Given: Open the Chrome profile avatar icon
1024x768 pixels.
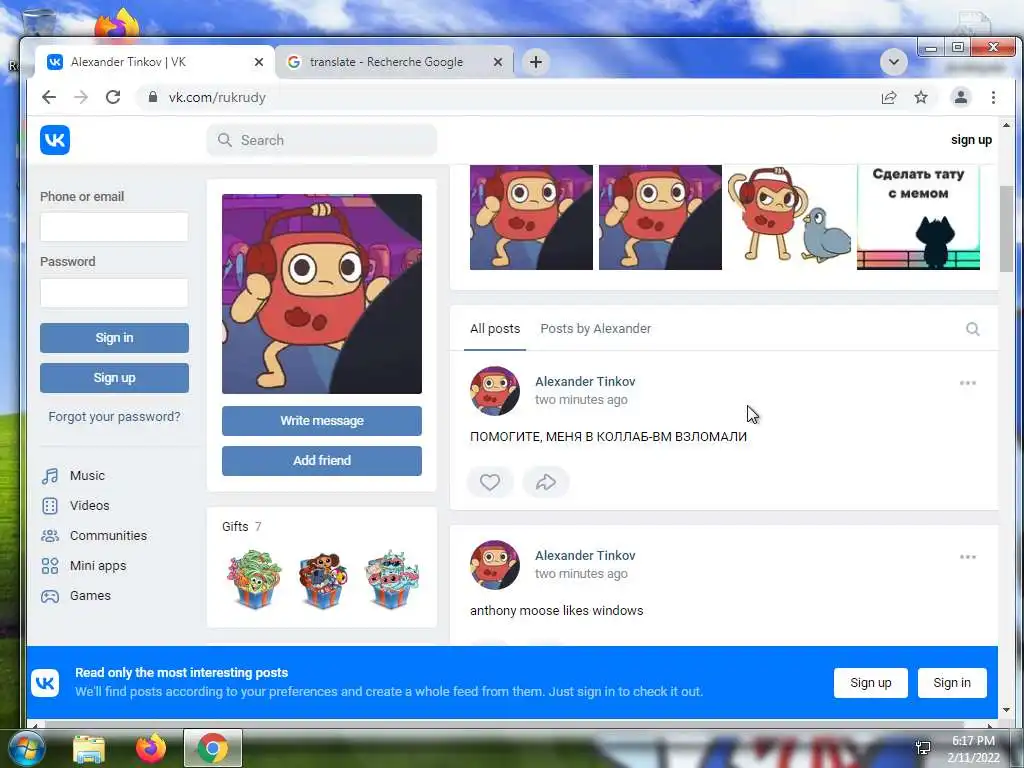Looking at the screenshot, I should [961, 97].
